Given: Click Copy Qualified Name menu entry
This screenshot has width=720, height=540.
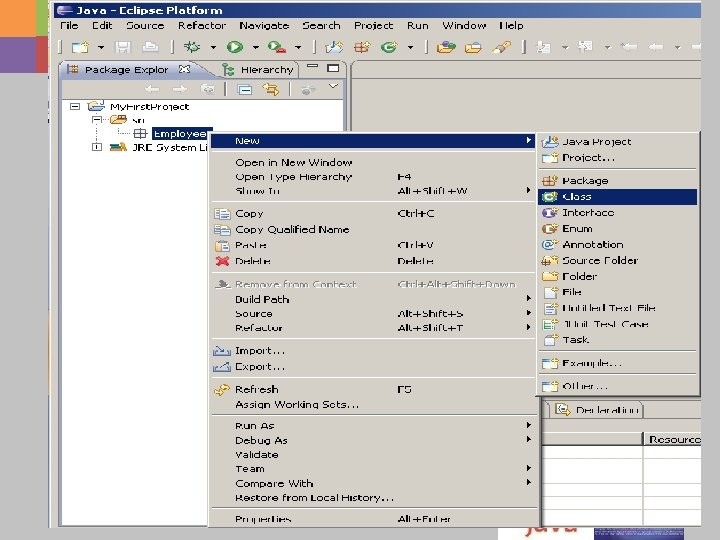Looking at the screenshot, I should pos(373,229).
